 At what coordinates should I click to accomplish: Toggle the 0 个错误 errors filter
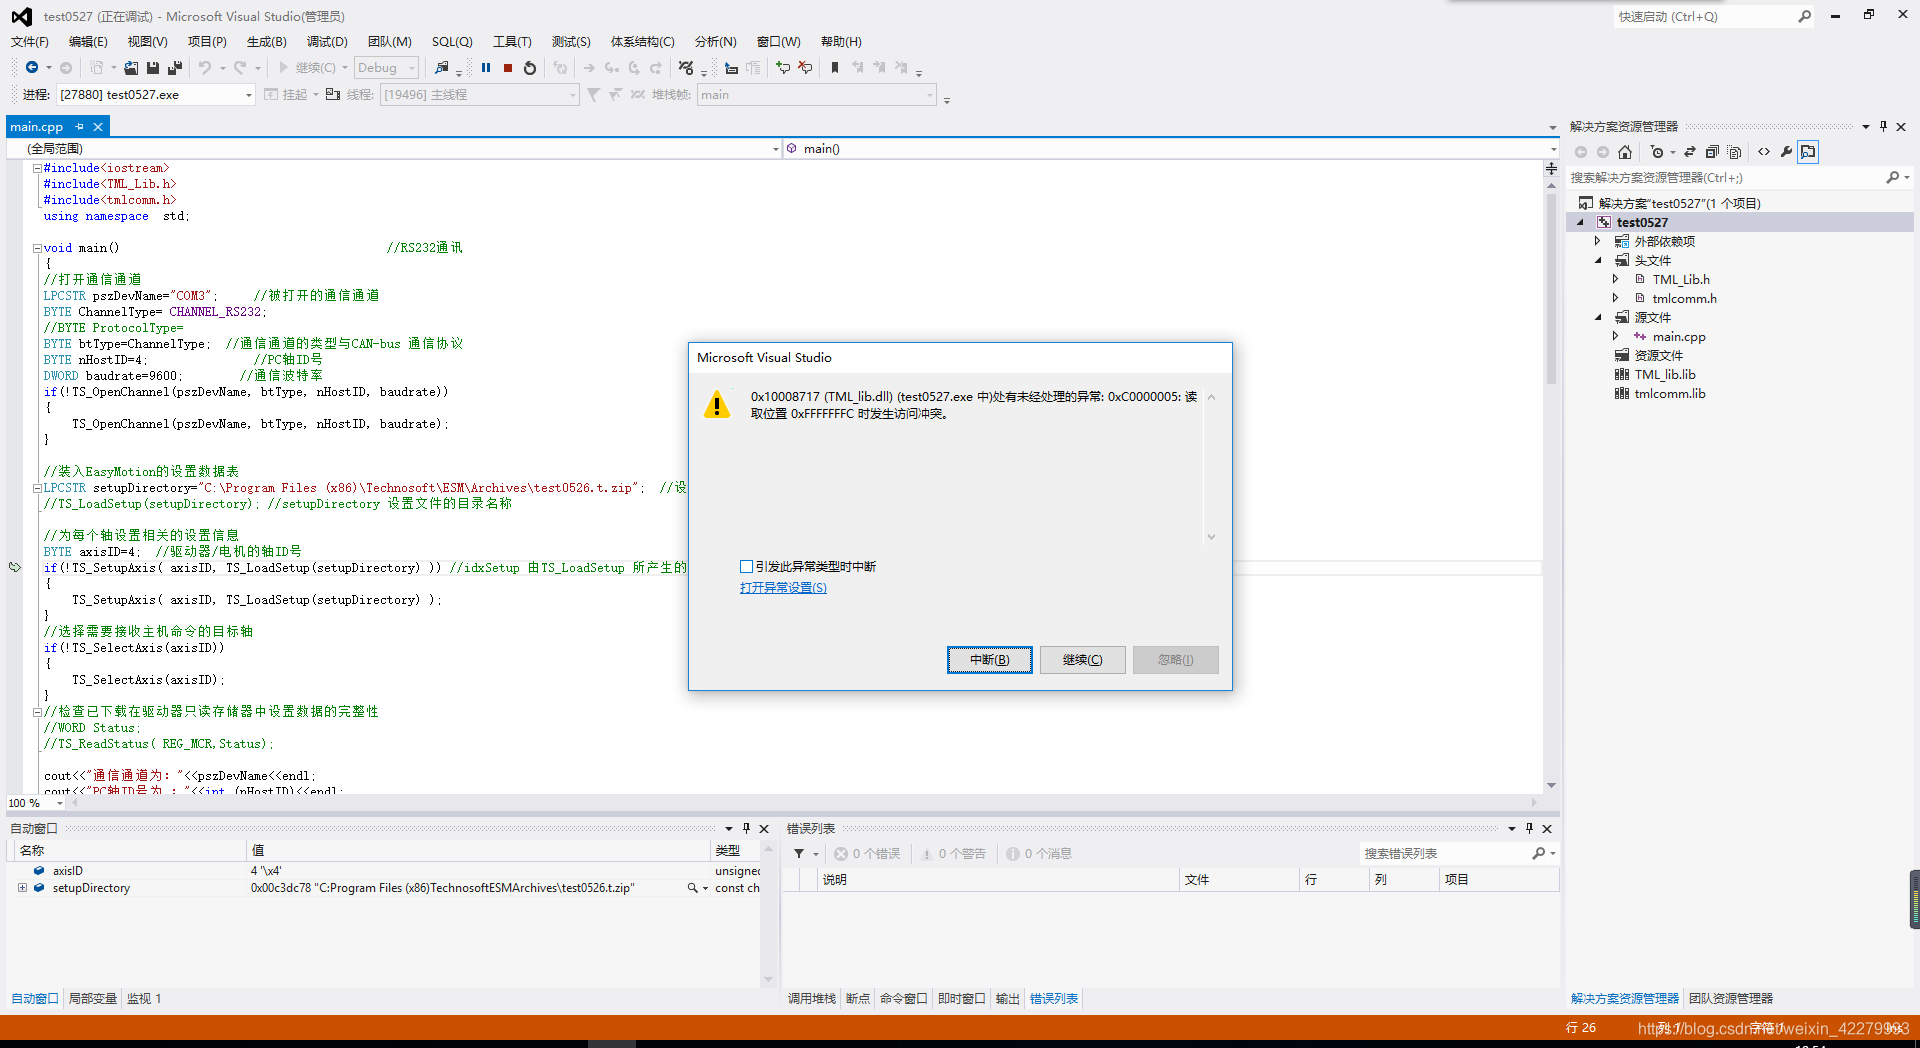pyautogui.click(x=867, y=854)
